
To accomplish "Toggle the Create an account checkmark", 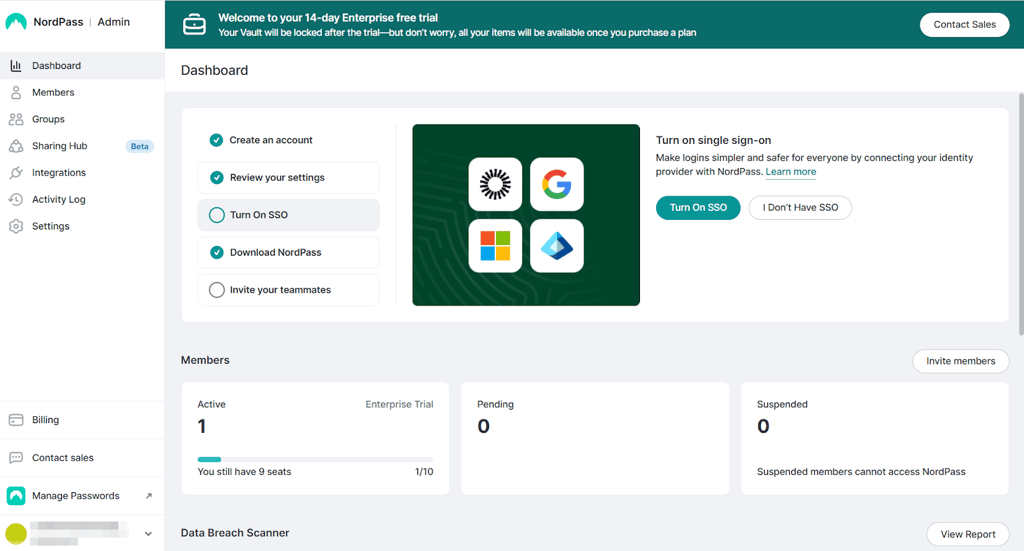I will point(216,140).
